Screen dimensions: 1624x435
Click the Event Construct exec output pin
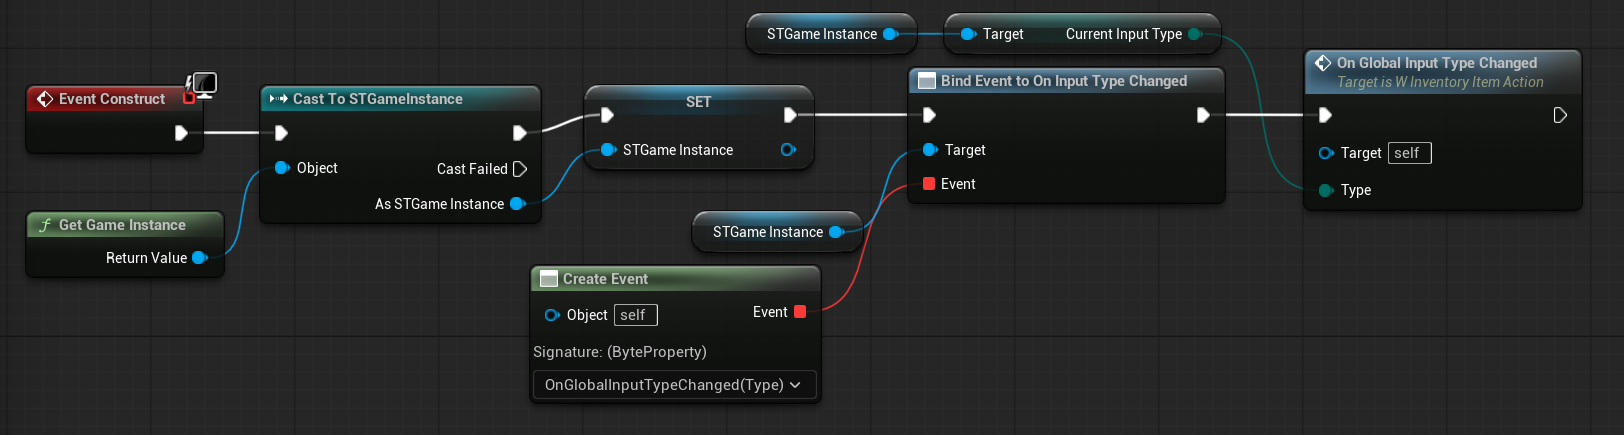point(181,133)
